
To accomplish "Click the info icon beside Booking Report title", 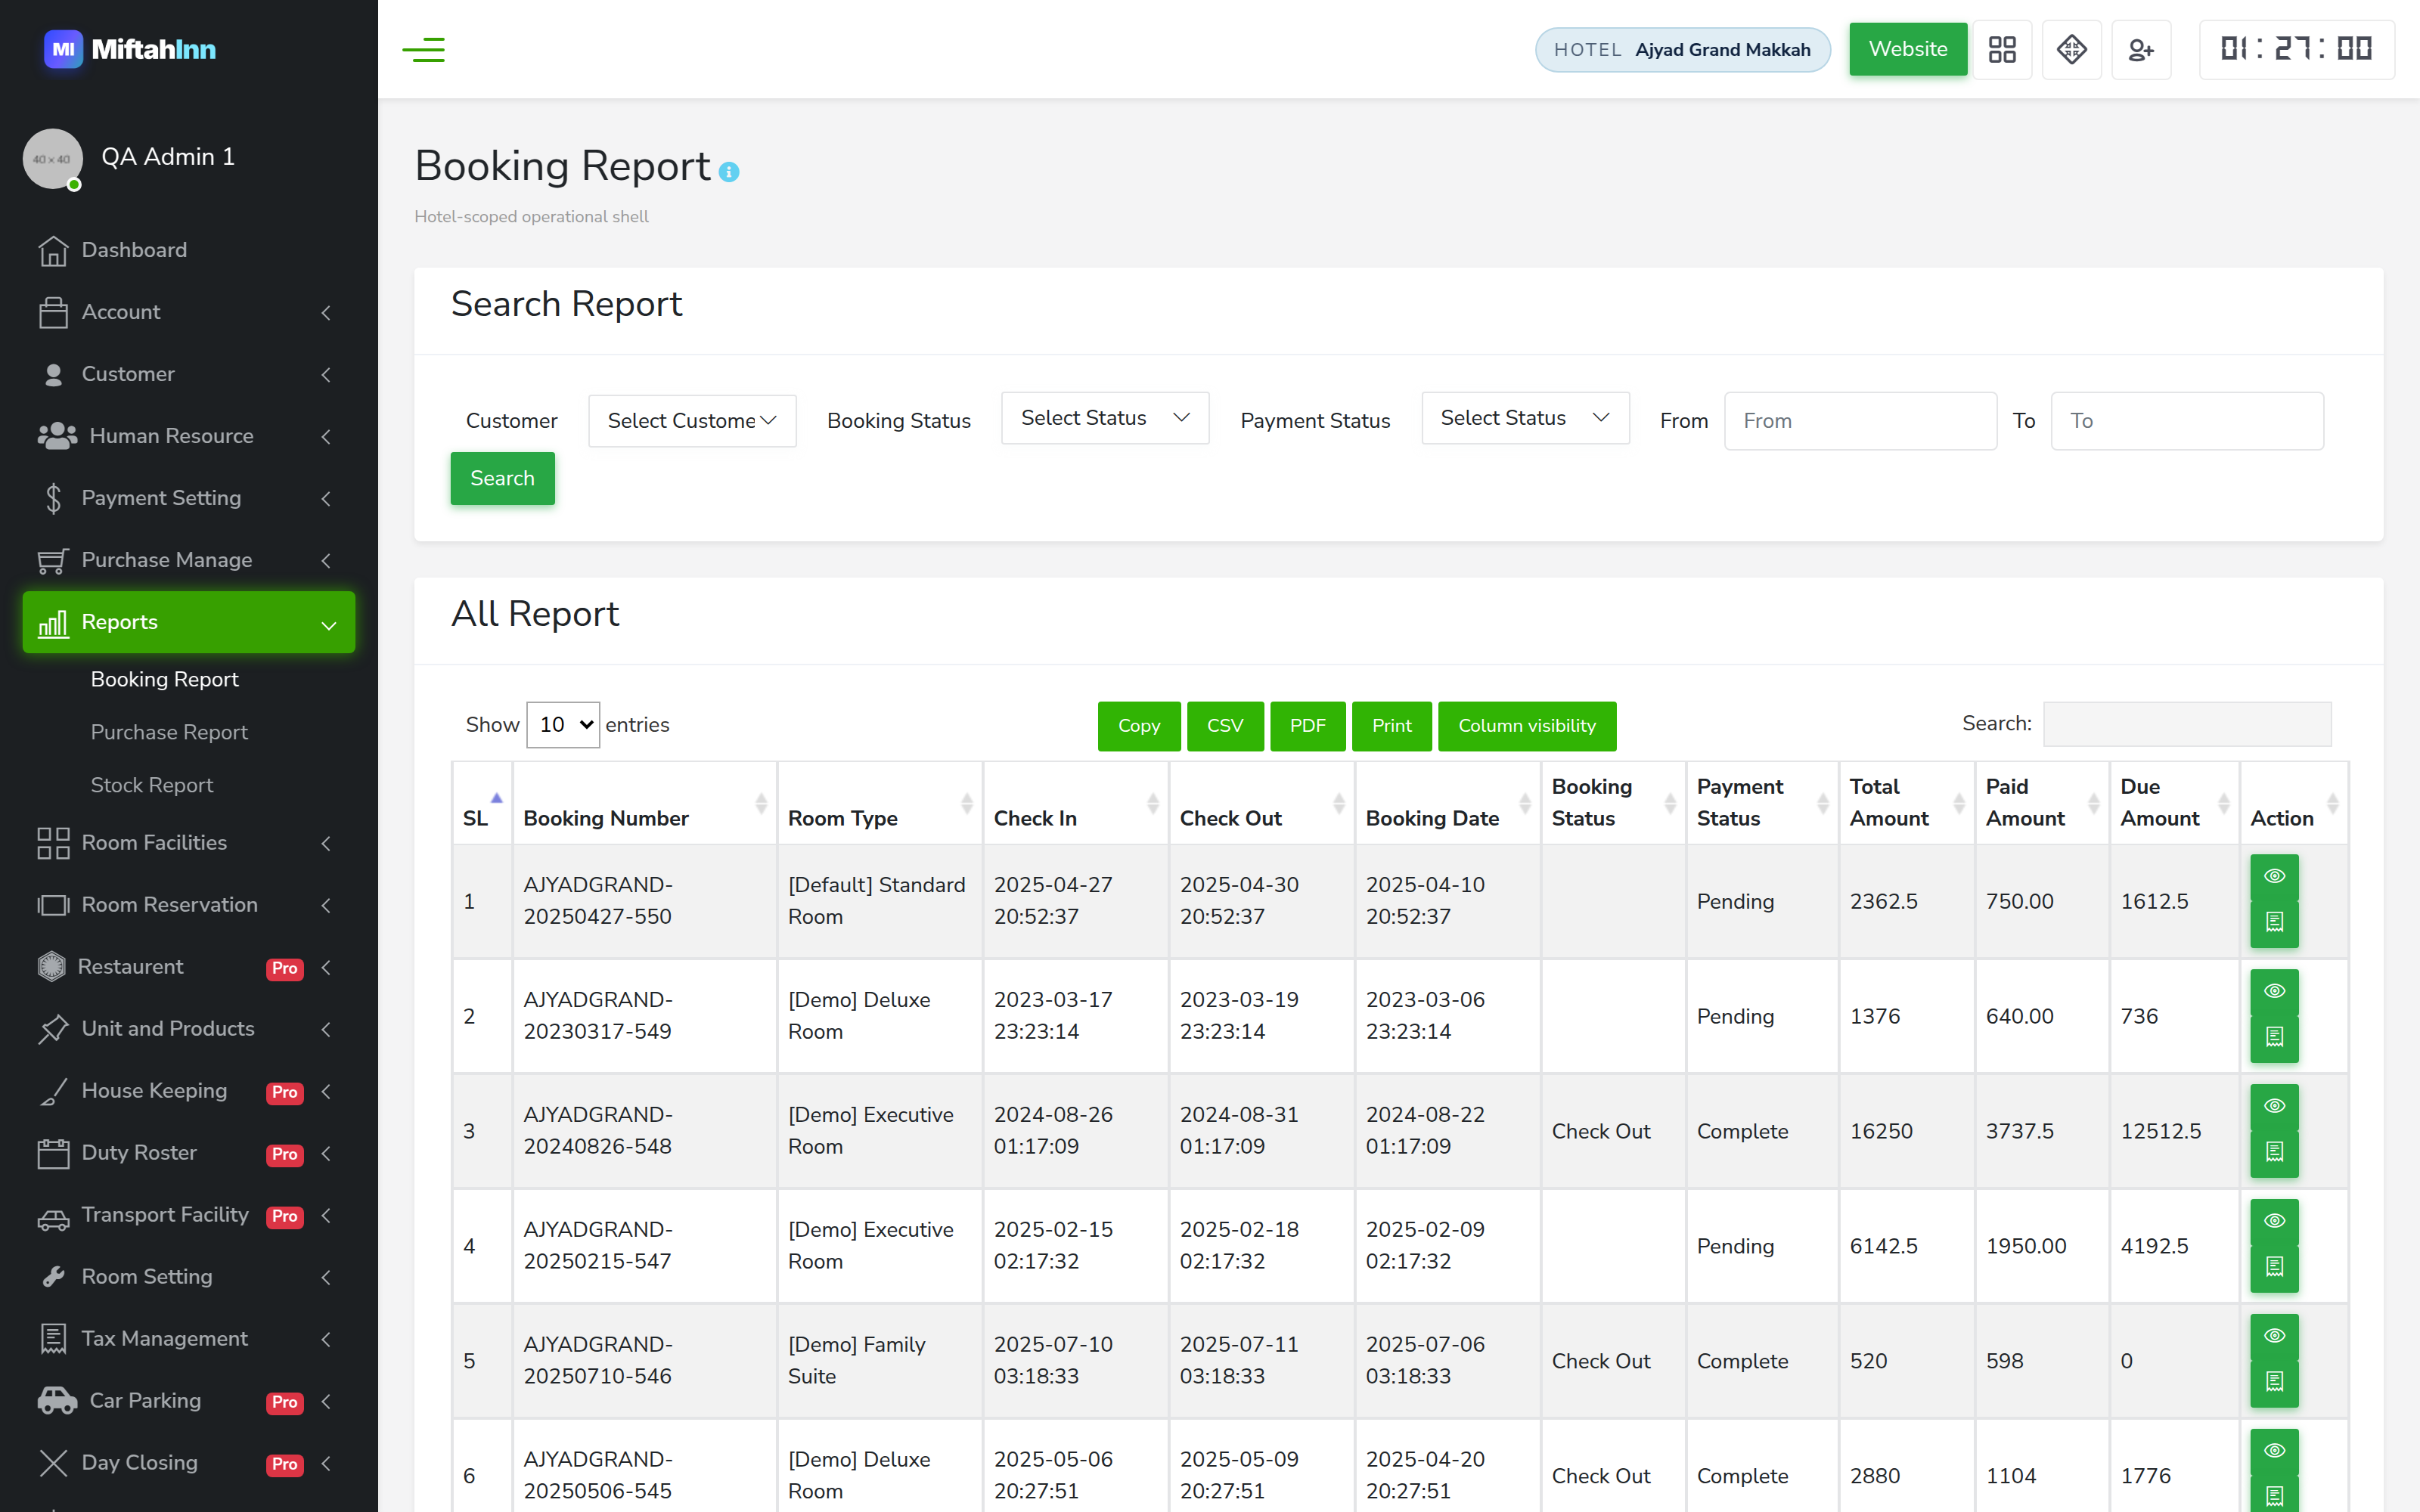I will 729,172.
